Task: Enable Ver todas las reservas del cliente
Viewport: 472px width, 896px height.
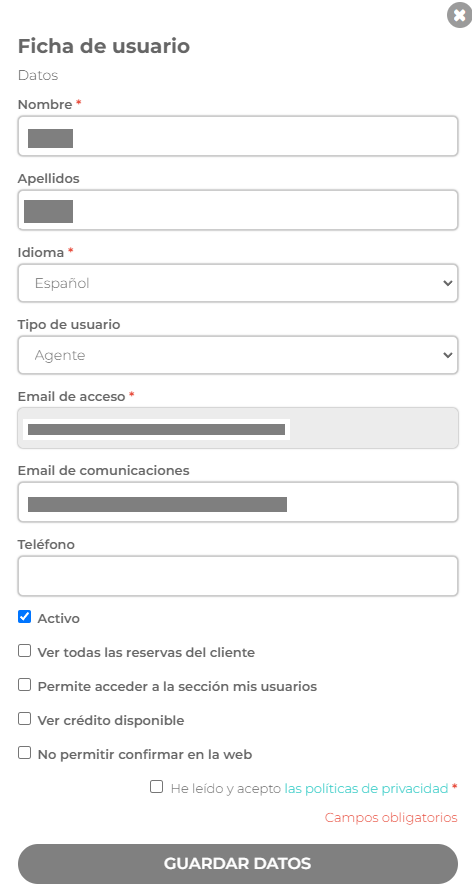Action: click(25, 650)
